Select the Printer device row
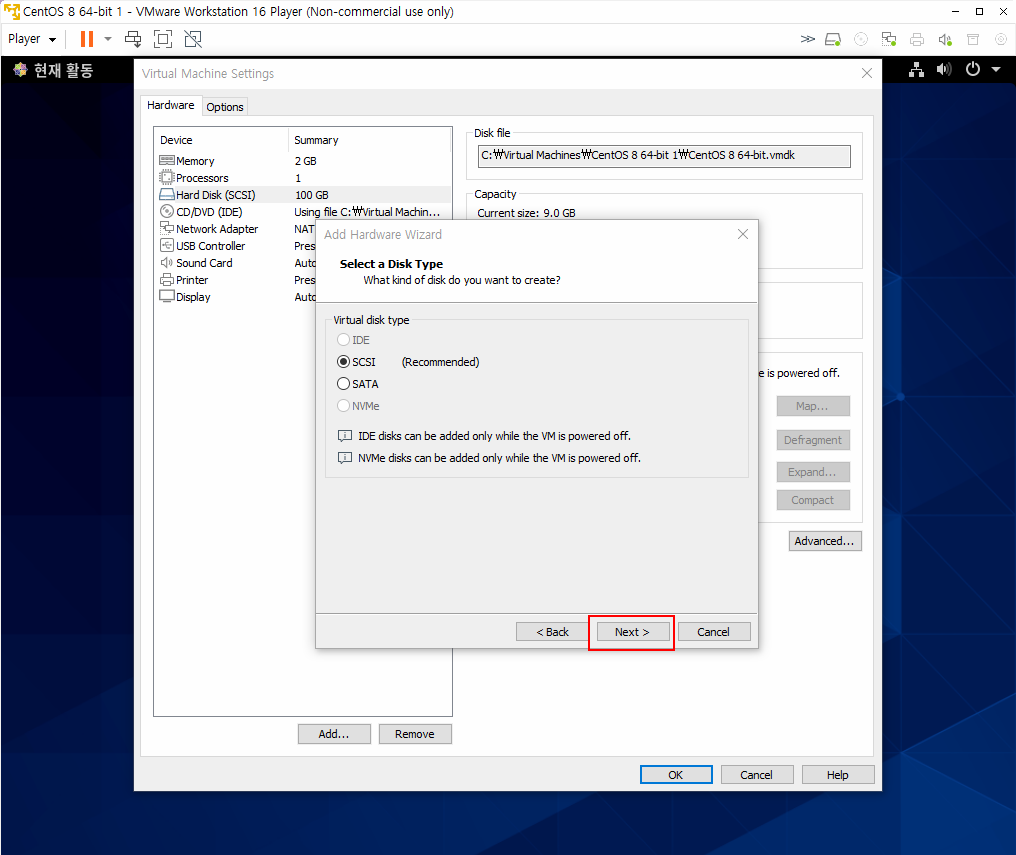The height and width of the screenshot is (855, 1016). 237,280
